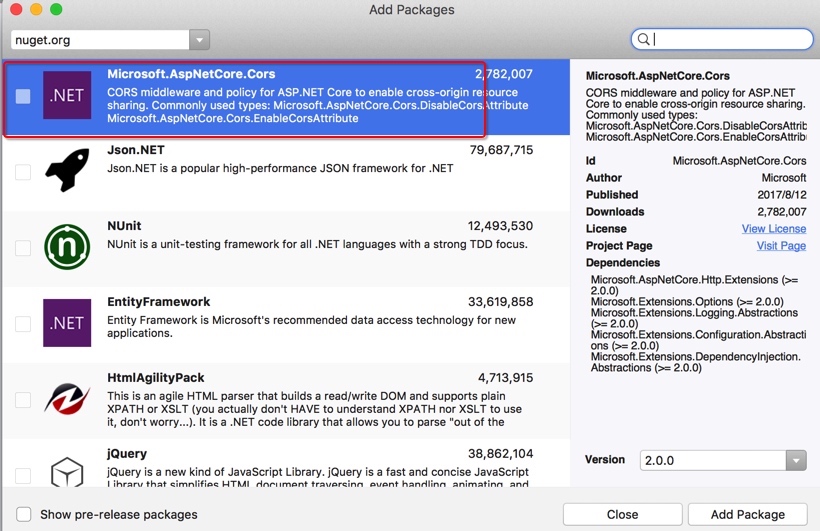Screen dimensions: 820x531
Task: Click Json.NET download count 79,687,715
Action: 501,150
